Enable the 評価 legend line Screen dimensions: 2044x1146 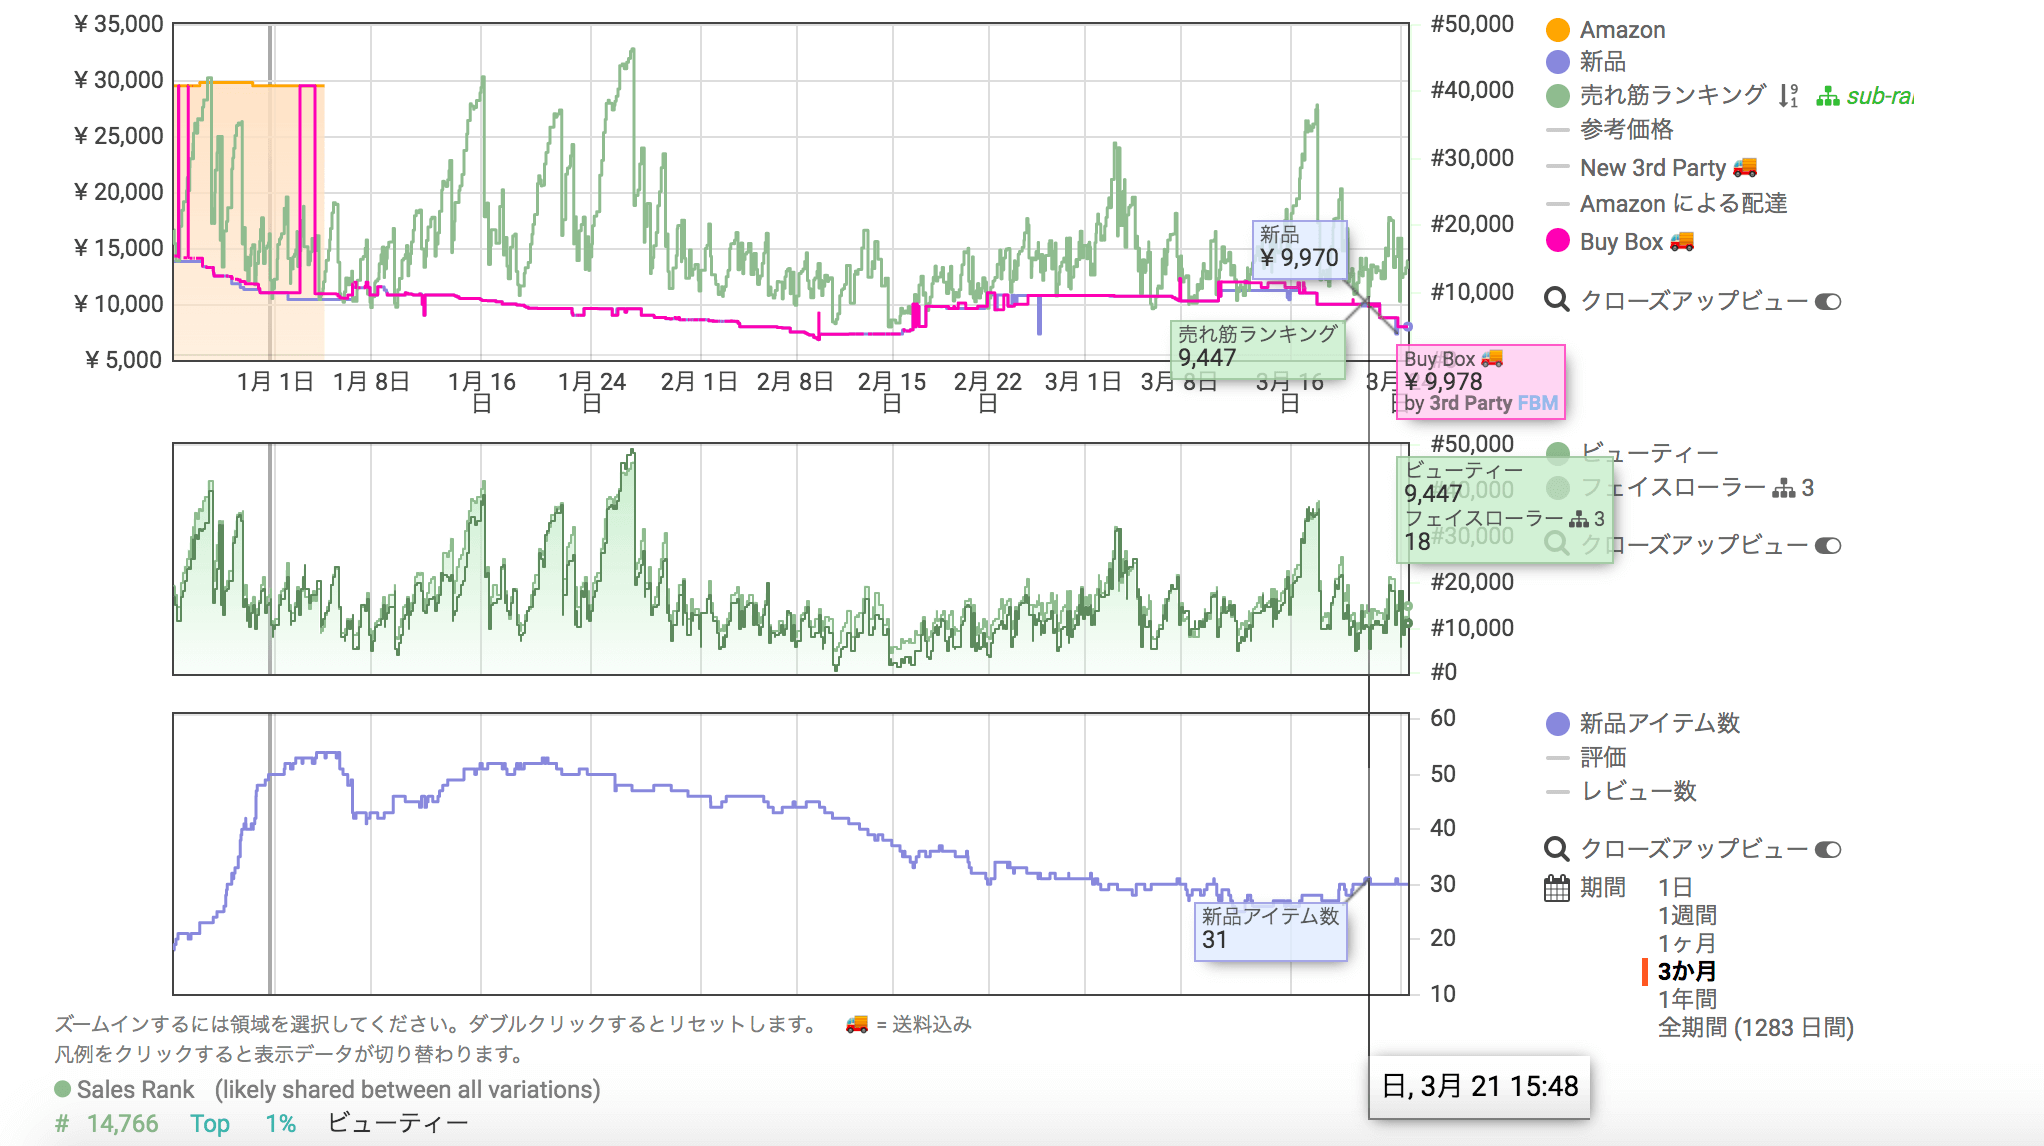click(x=1587, y=758)
